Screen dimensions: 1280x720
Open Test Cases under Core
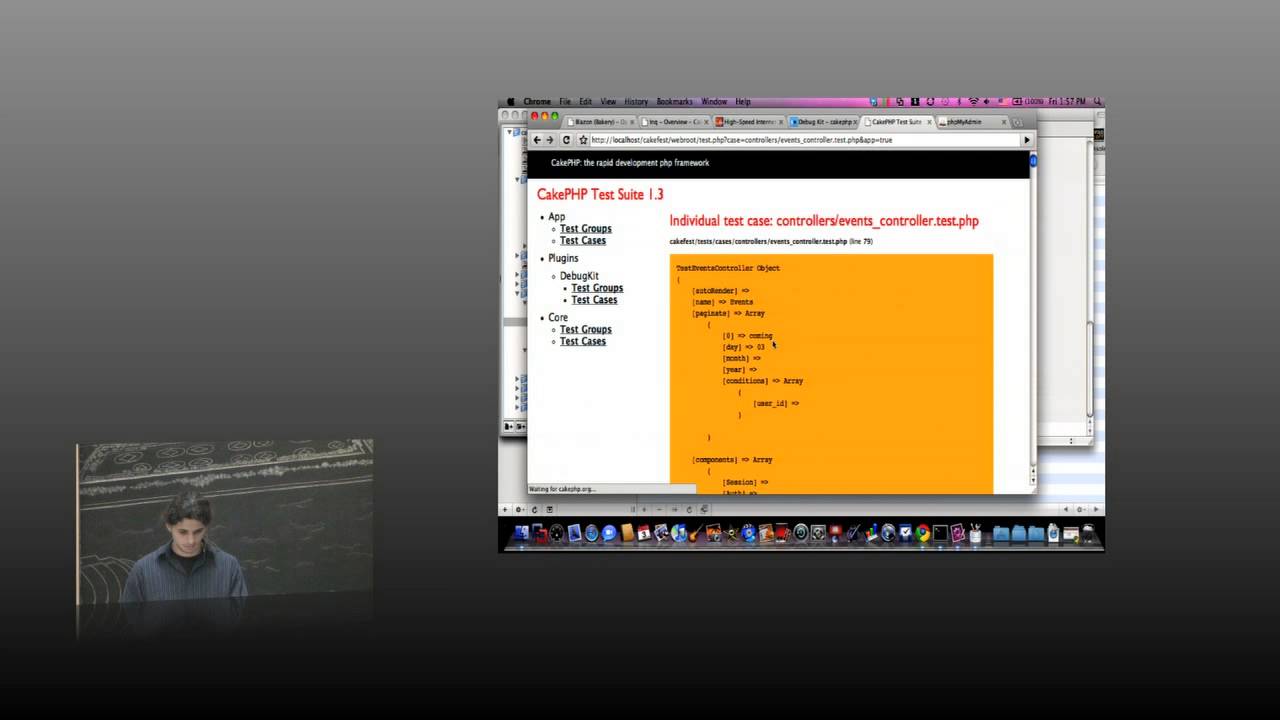583,342
